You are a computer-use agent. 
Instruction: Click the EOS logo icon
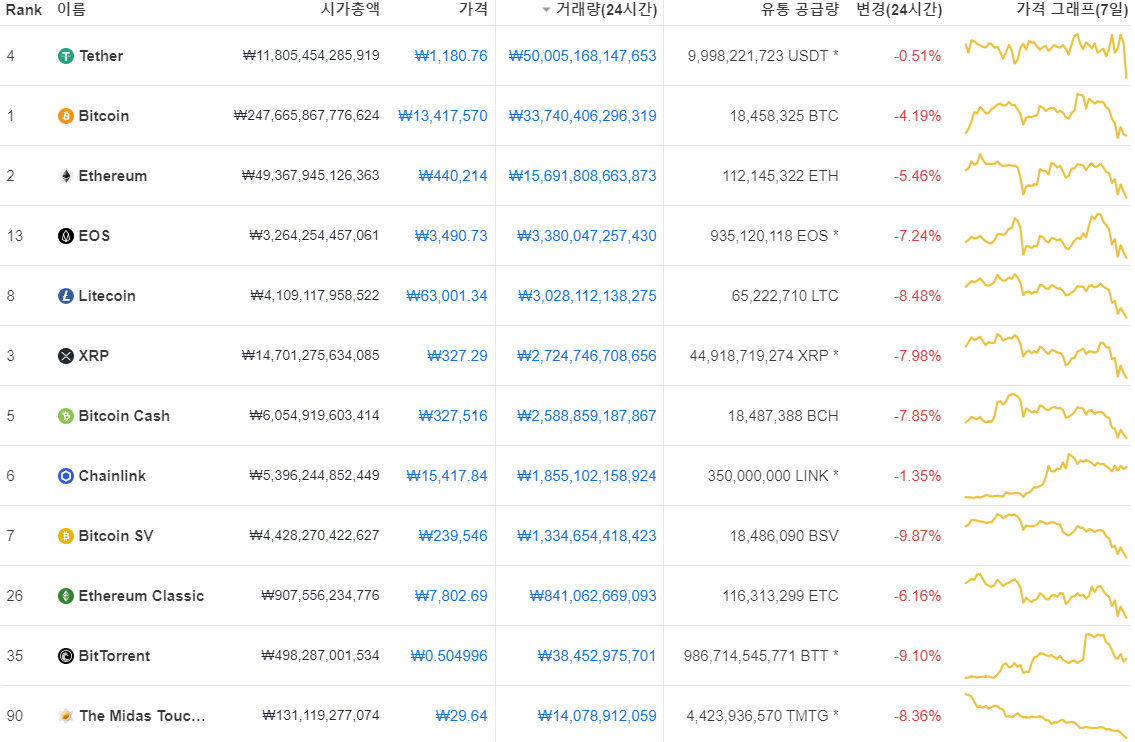pos(66,236)
